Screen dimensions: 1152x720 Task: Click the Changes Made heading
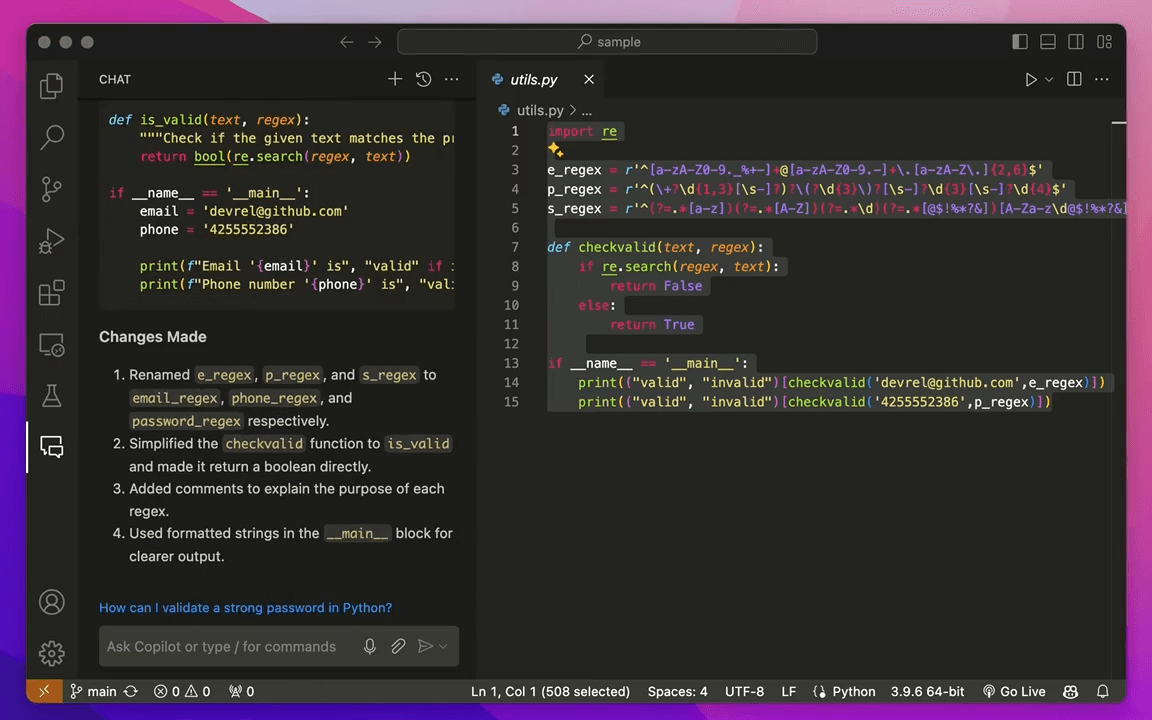[x=153, y=336]
